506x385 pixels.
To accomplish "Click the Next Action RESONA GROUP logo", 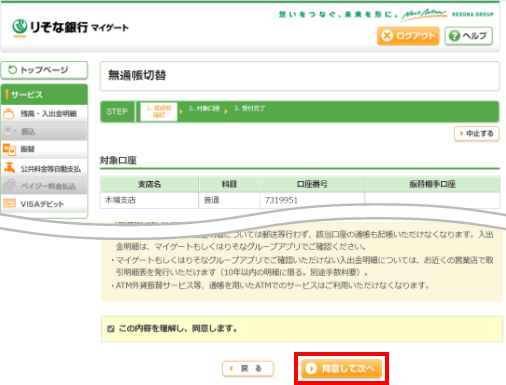I will click(x=447, y=14).
